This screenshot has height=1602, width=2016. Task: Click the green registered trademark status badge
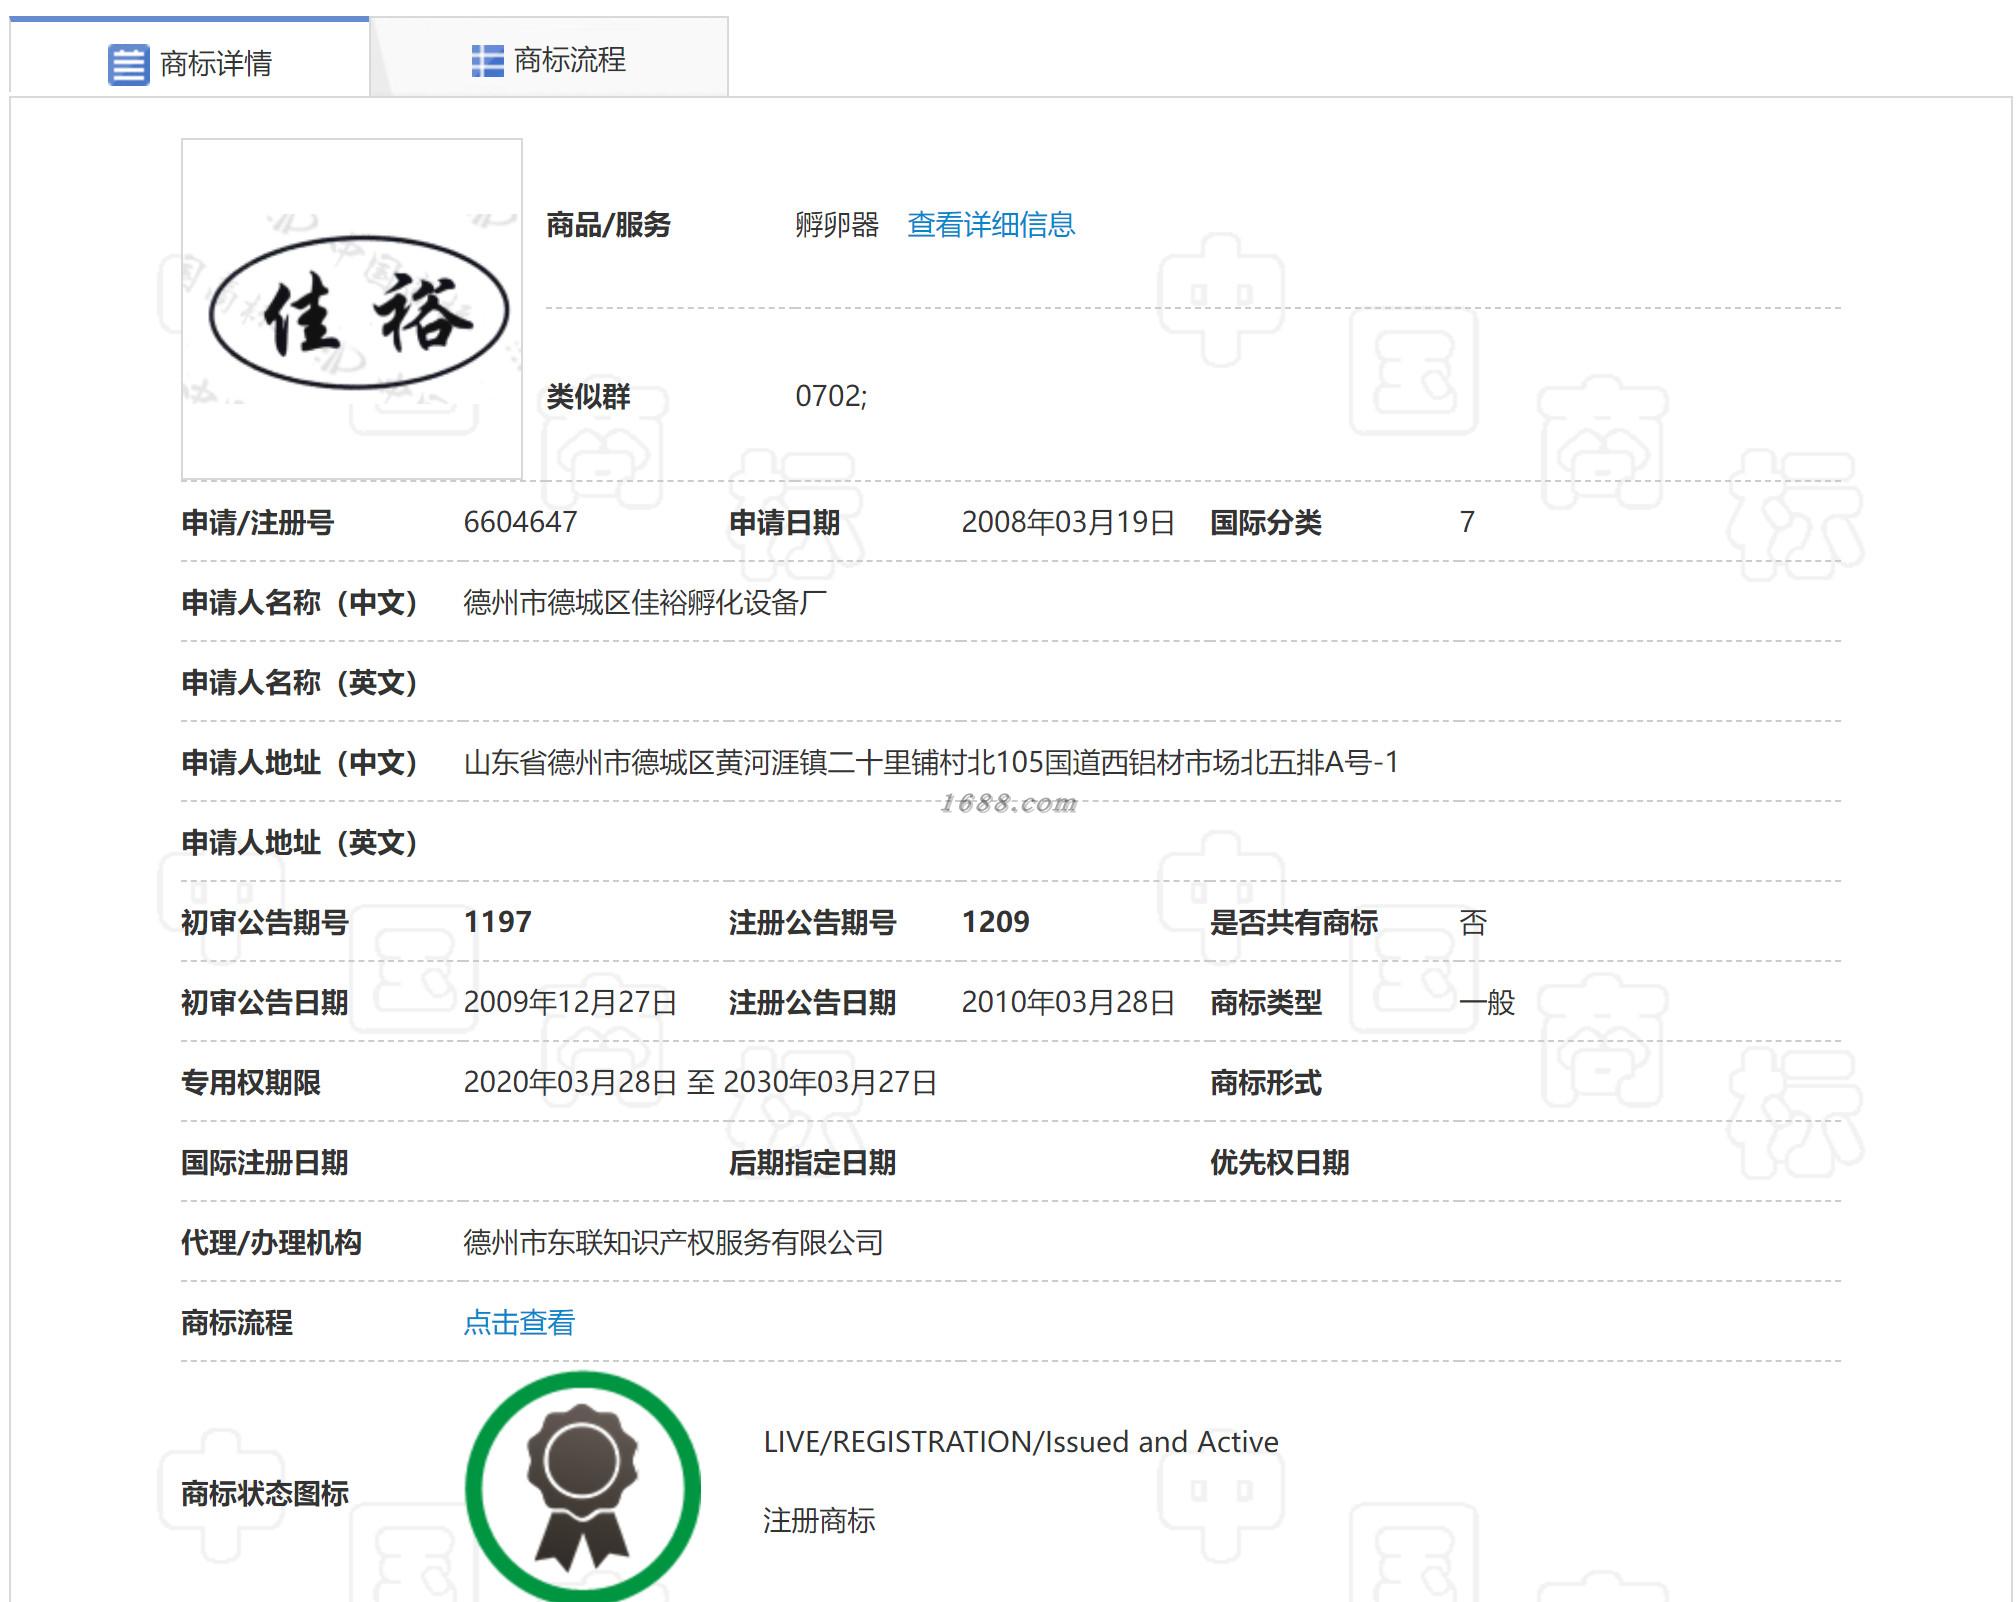[583, 1487]
